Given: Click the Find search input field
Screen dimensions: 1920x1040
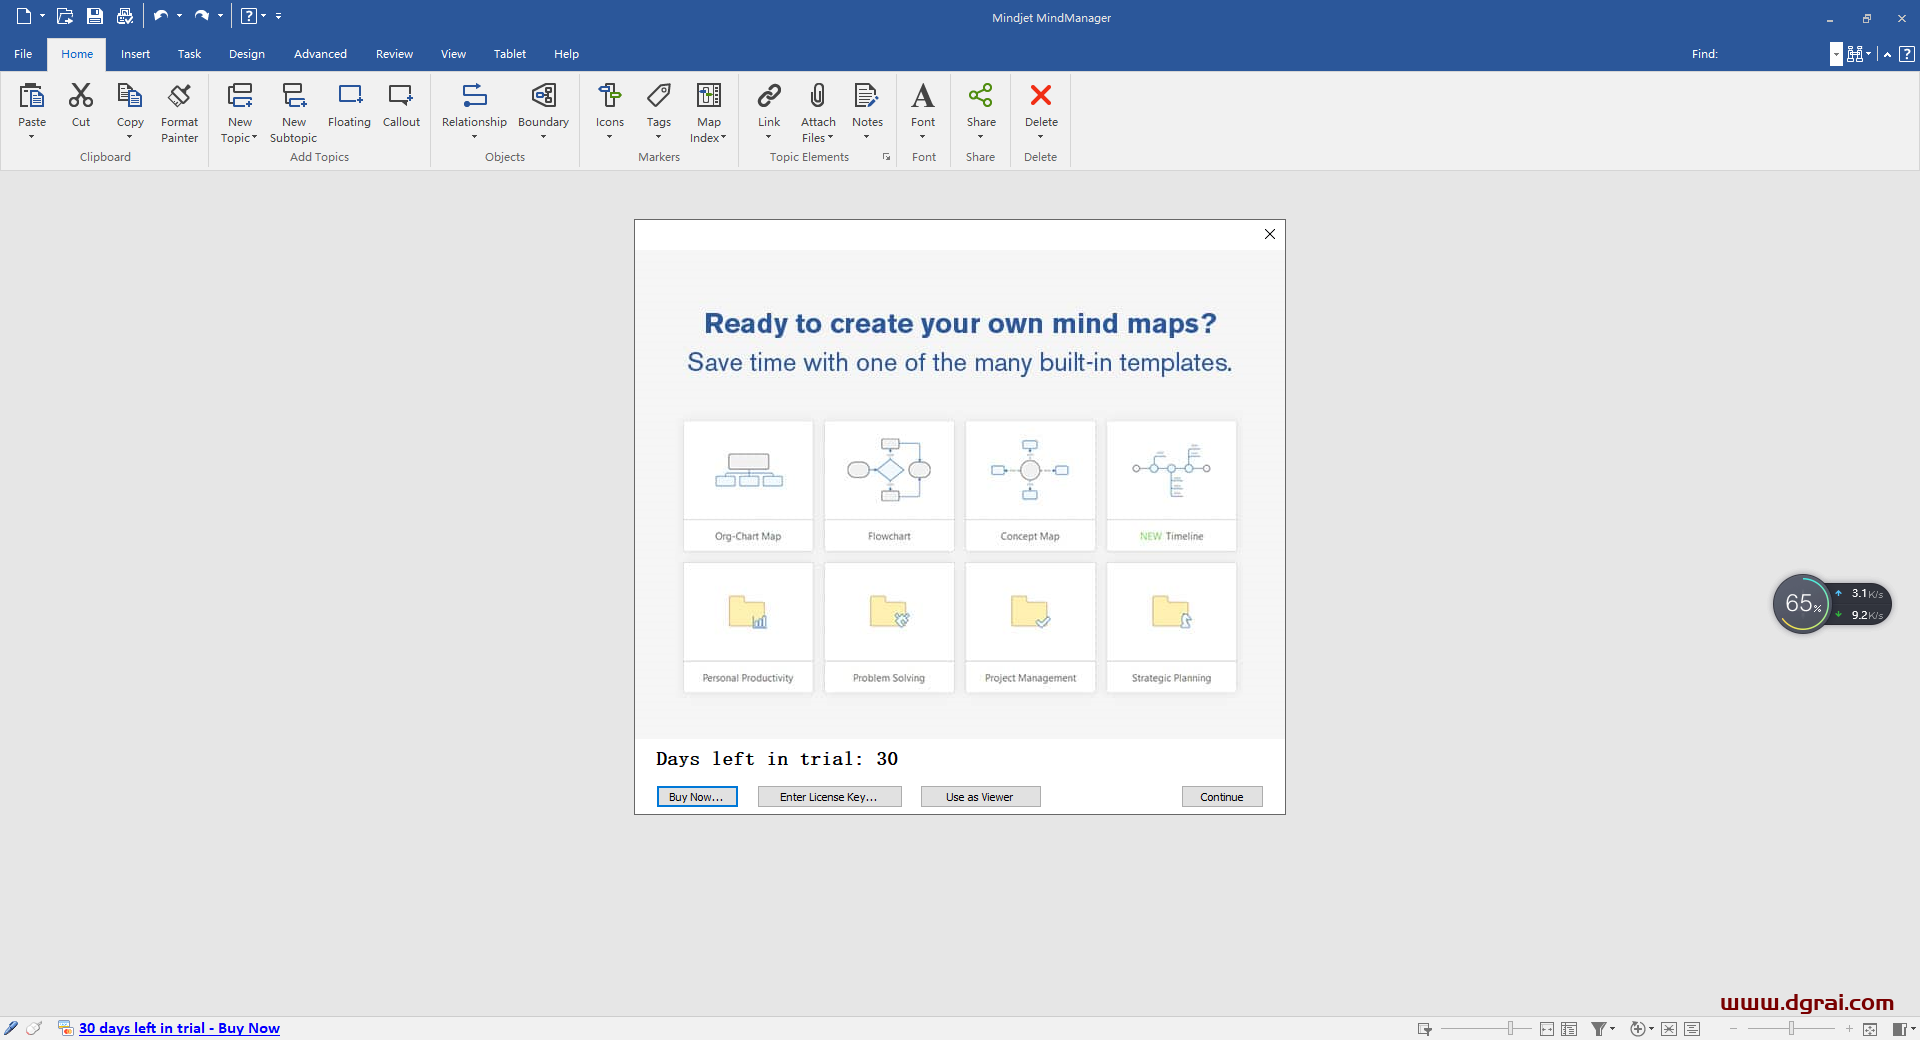Looking at the screenshot, I should click(1775, 54).
